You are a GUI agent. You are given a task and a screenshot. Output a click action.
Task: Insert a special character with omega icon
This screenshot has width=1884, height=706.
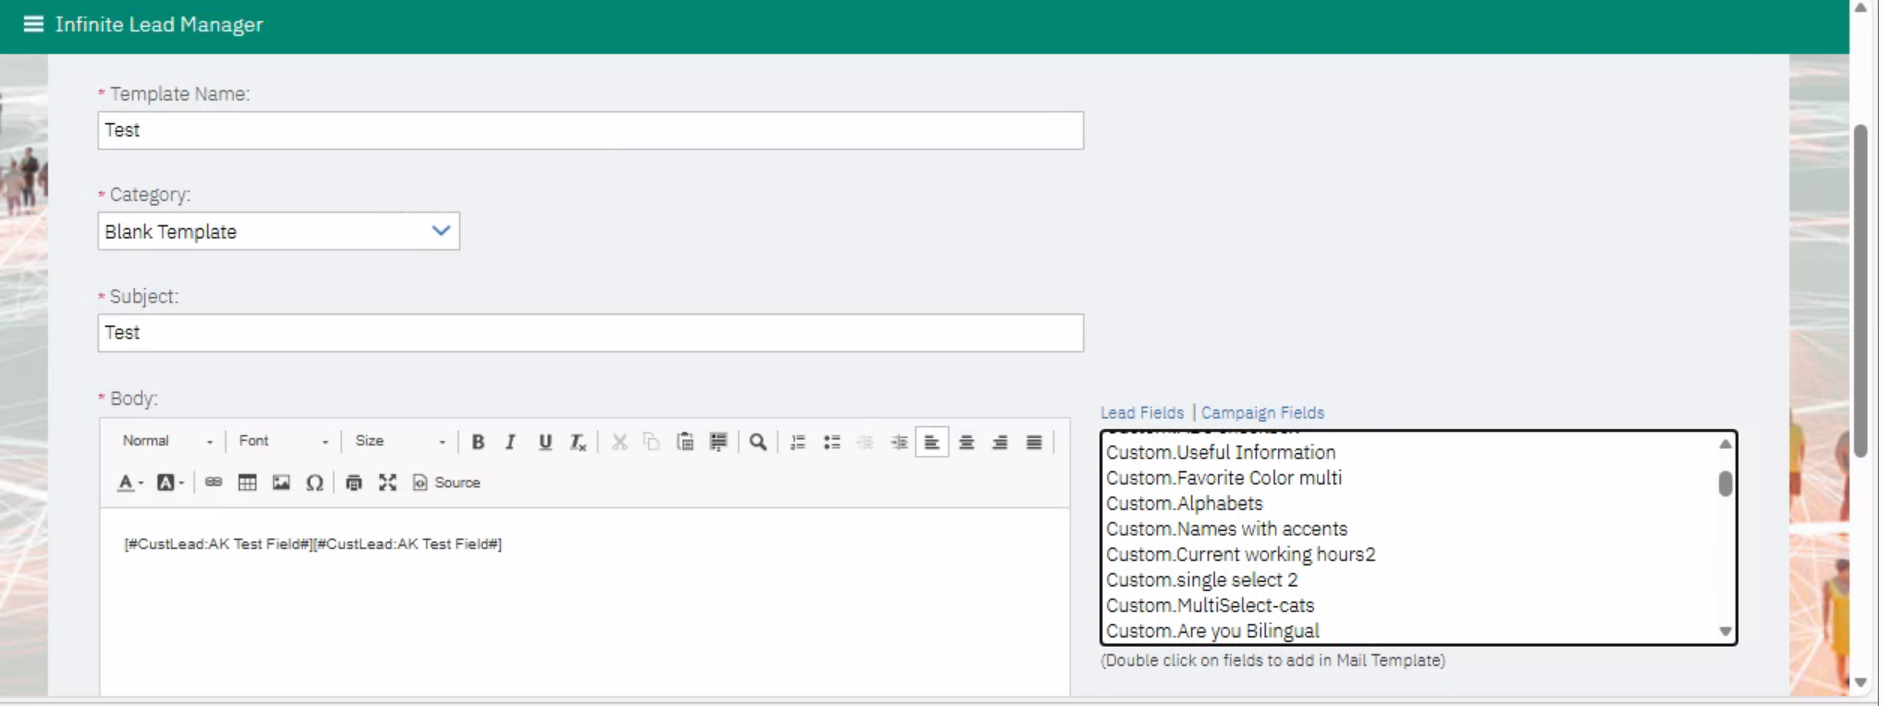point(315,483)
